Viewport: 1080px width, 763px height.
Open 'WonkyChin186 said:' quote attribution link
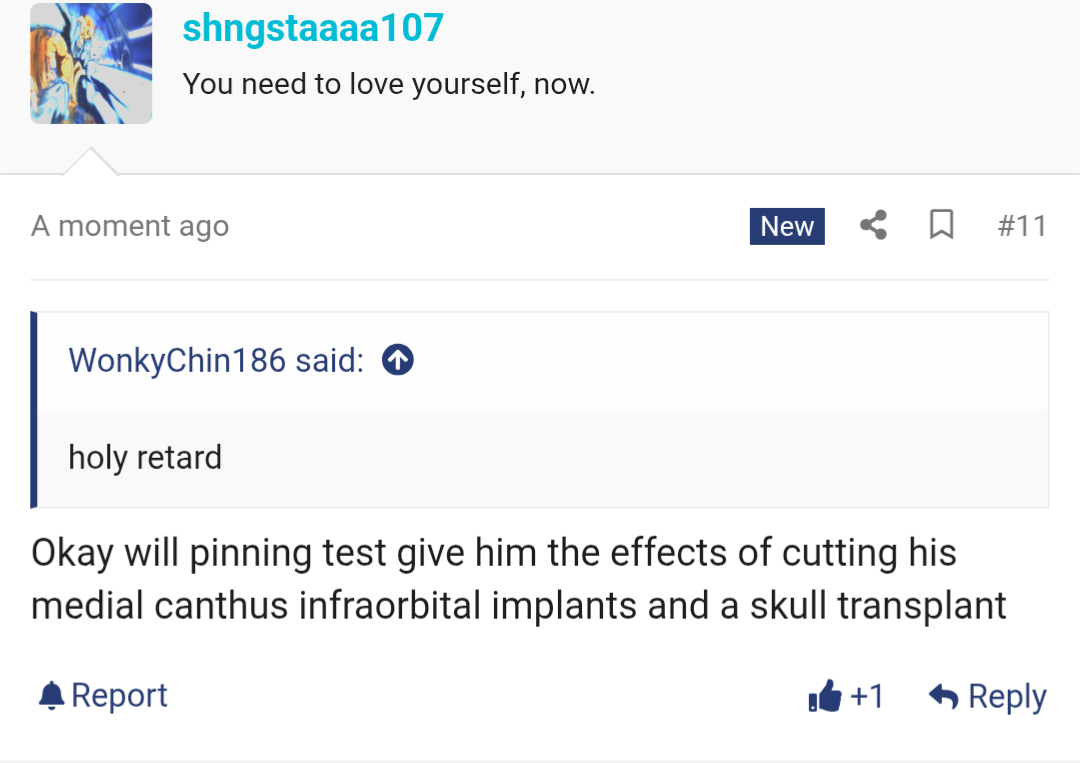216,360
